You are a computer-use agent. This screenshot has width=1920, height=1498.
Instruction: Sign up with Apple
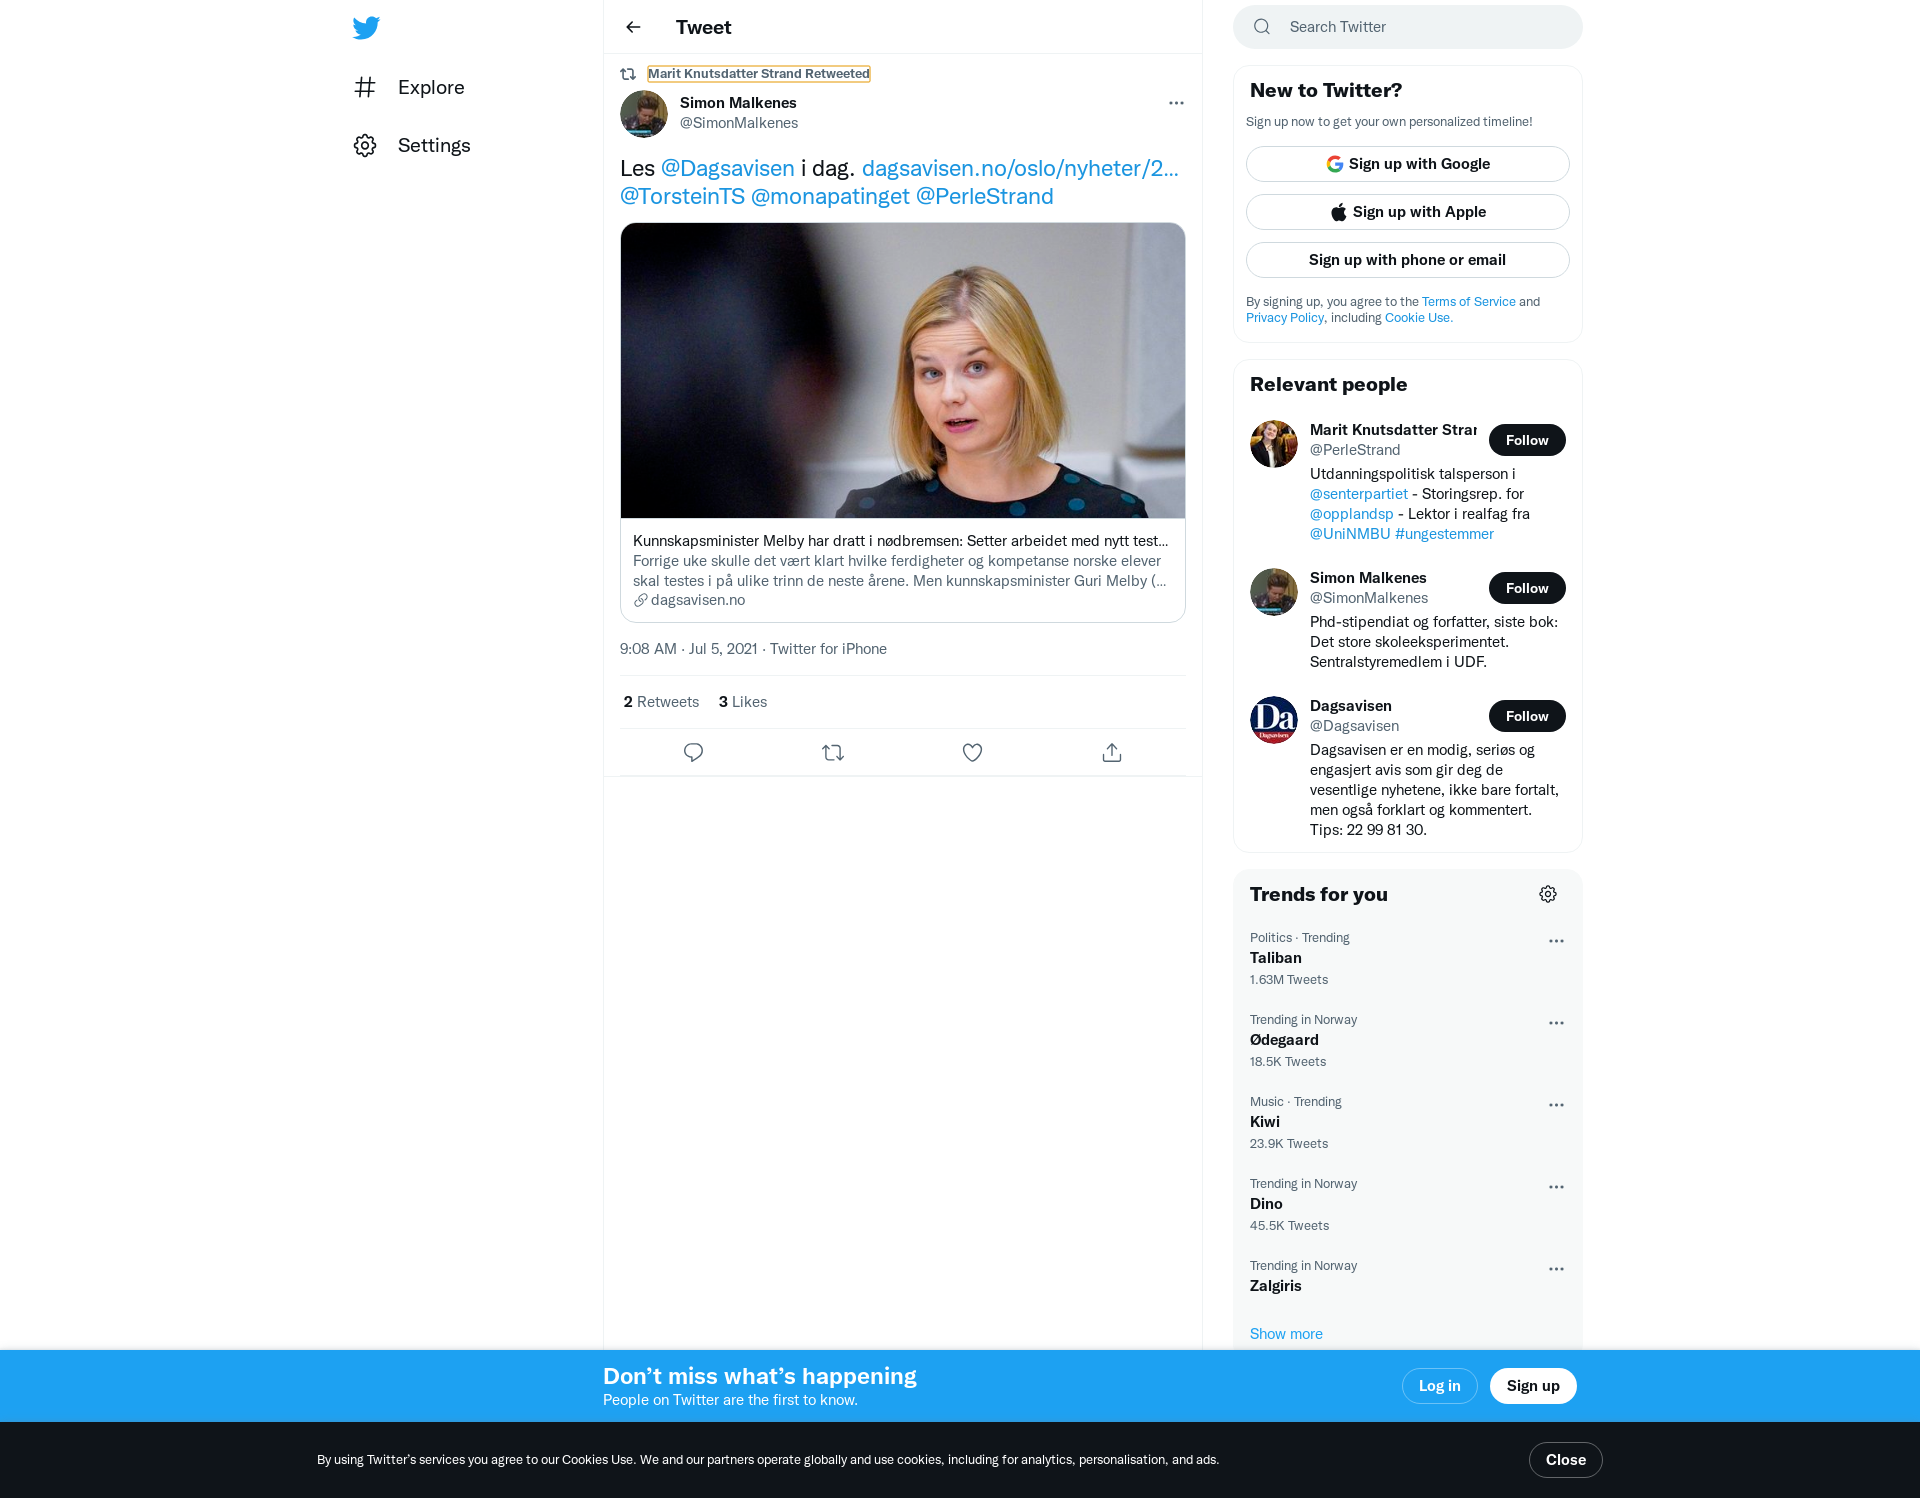(x=1408, y=212)
